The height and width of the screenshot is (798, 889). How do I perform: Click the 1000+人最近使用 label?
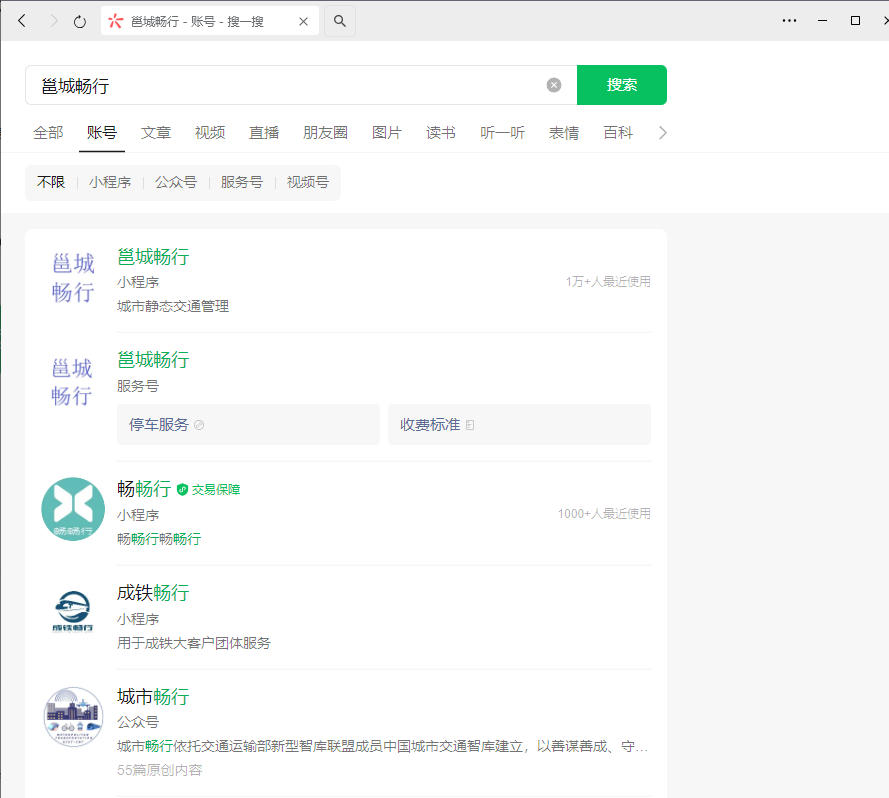coord(604,514)
